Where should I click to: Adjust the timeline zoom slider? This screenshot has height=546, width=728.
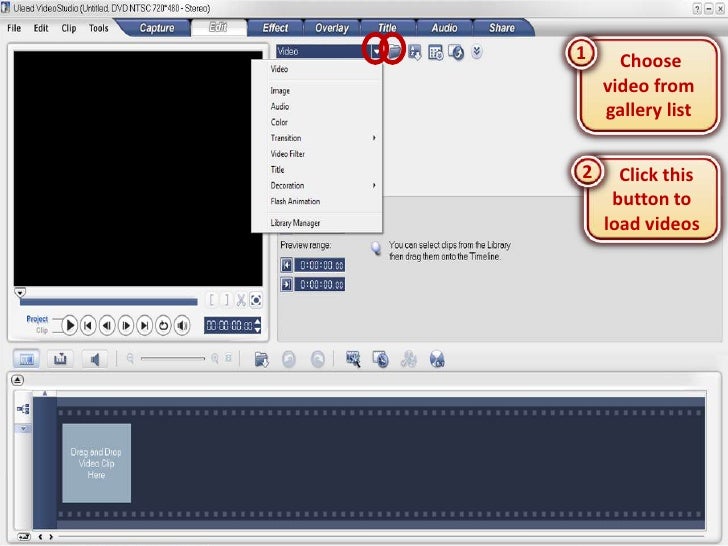coord(173,358)
